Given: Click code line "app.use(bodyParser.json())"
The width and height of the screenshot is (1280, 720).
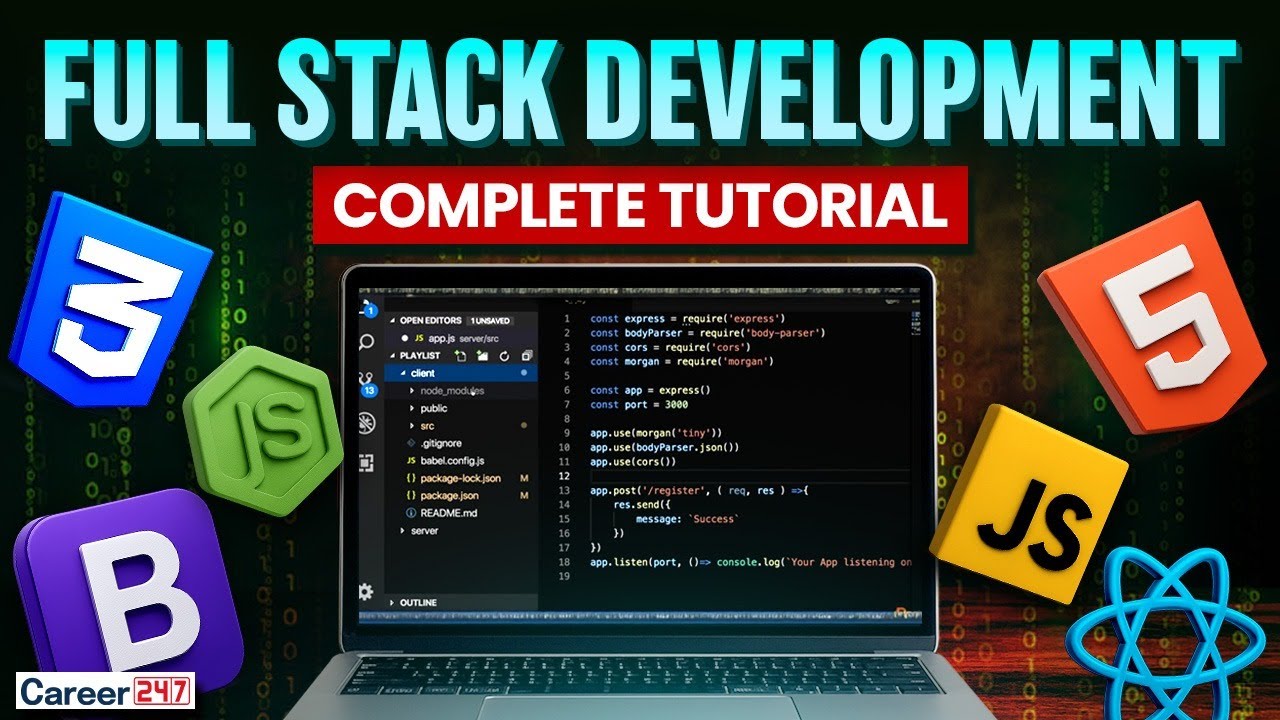Looking at the screenshot, I should click(x=665, y=447).
